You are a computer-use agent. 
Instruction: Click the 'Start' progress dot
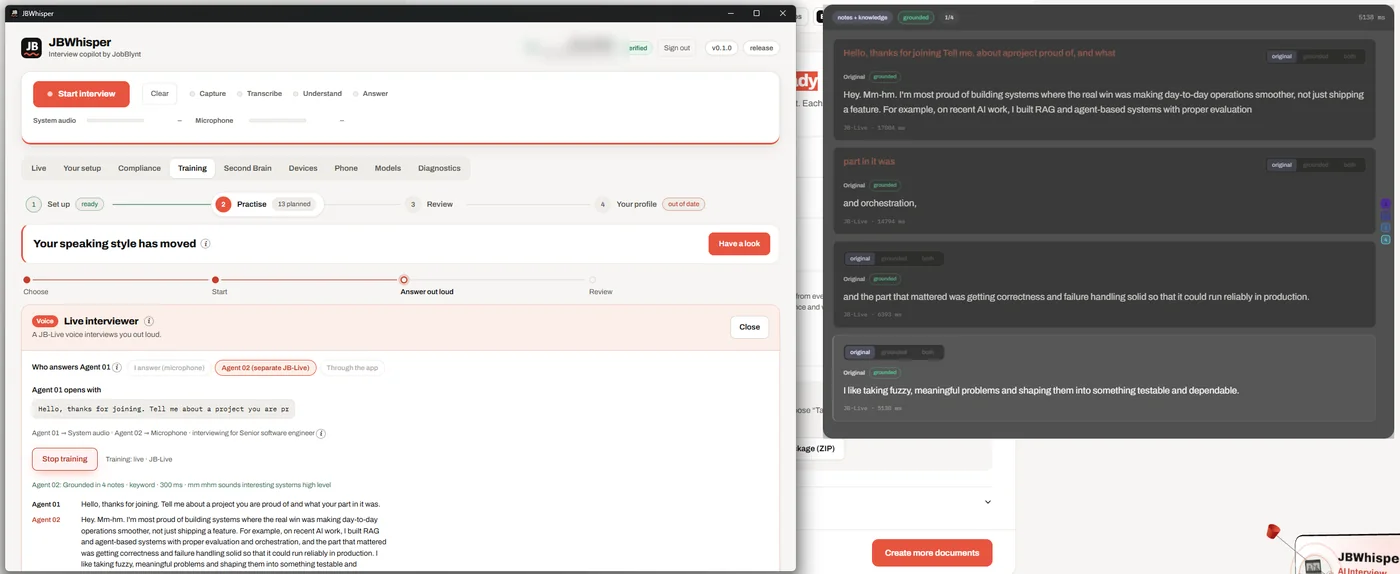[x=215, y=280]
